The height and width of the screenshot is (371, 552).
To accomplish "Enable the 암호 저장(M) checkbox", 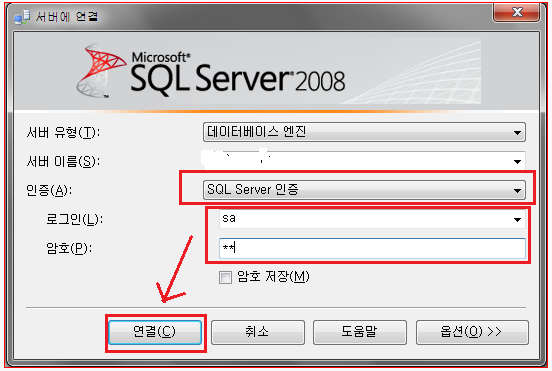I will click(x=225, y=277).
